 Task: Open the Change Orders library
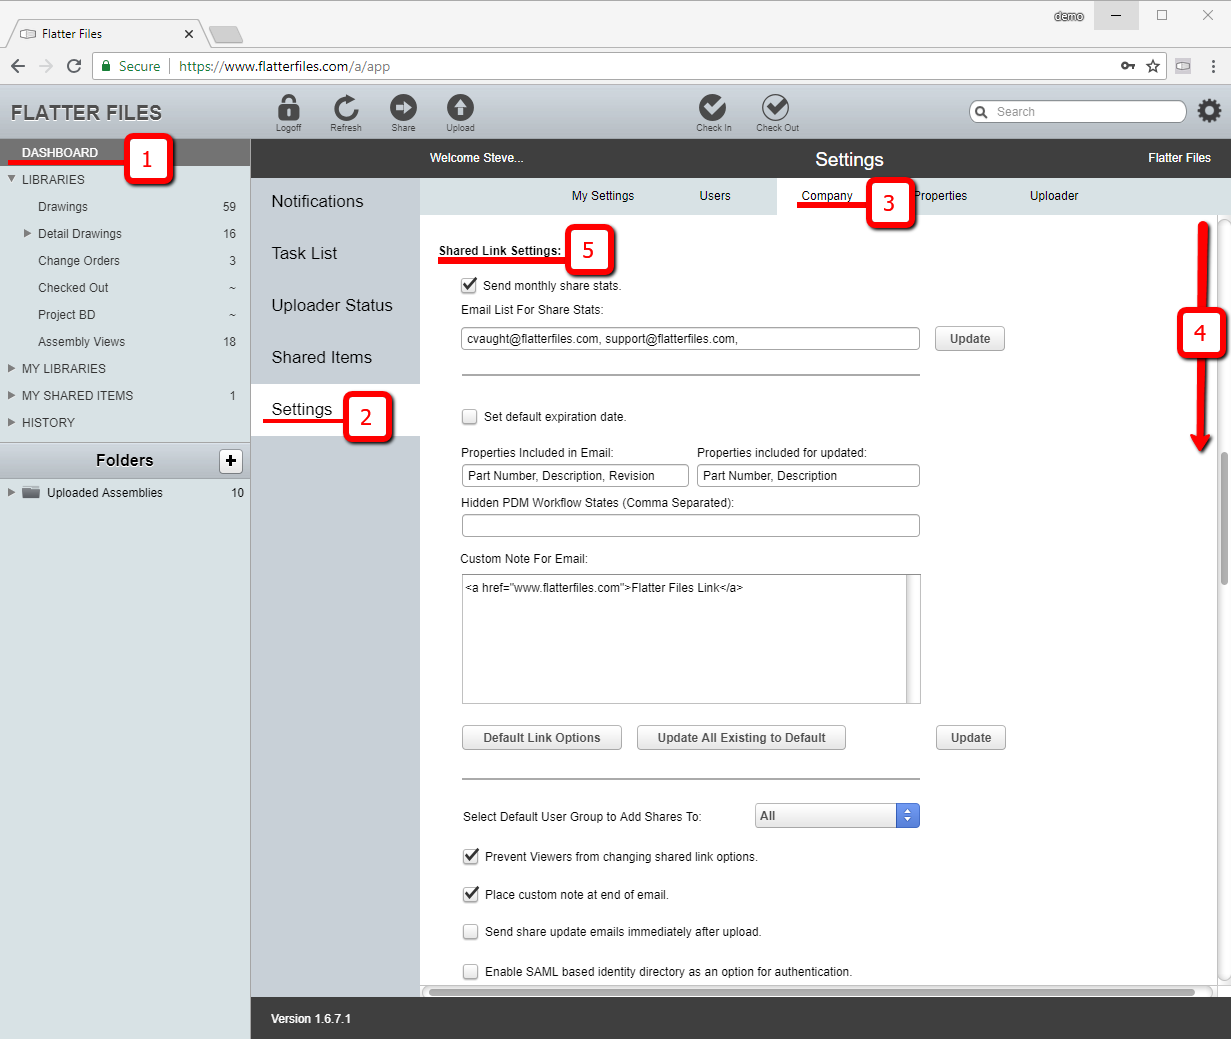point(79,260)
